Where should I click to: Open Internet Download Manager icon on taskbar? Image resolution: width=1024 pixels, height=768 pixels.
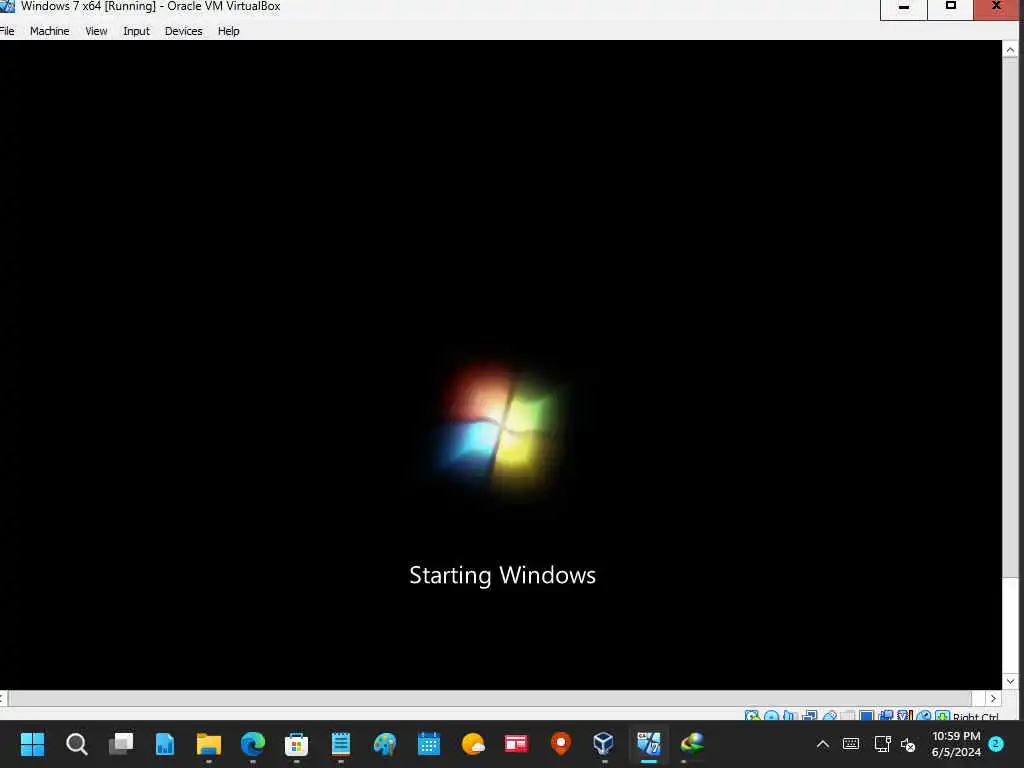pos(692,744)
